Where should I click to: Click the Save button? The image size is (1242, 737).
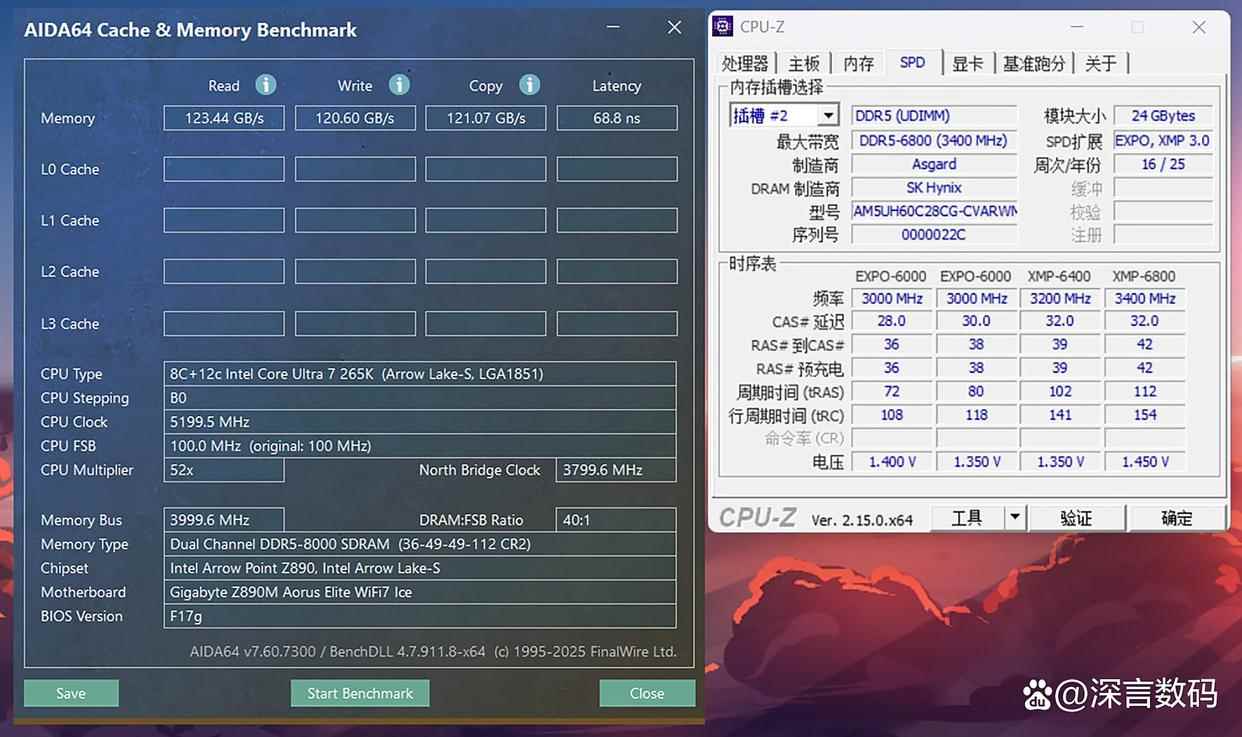click(71, 693)
